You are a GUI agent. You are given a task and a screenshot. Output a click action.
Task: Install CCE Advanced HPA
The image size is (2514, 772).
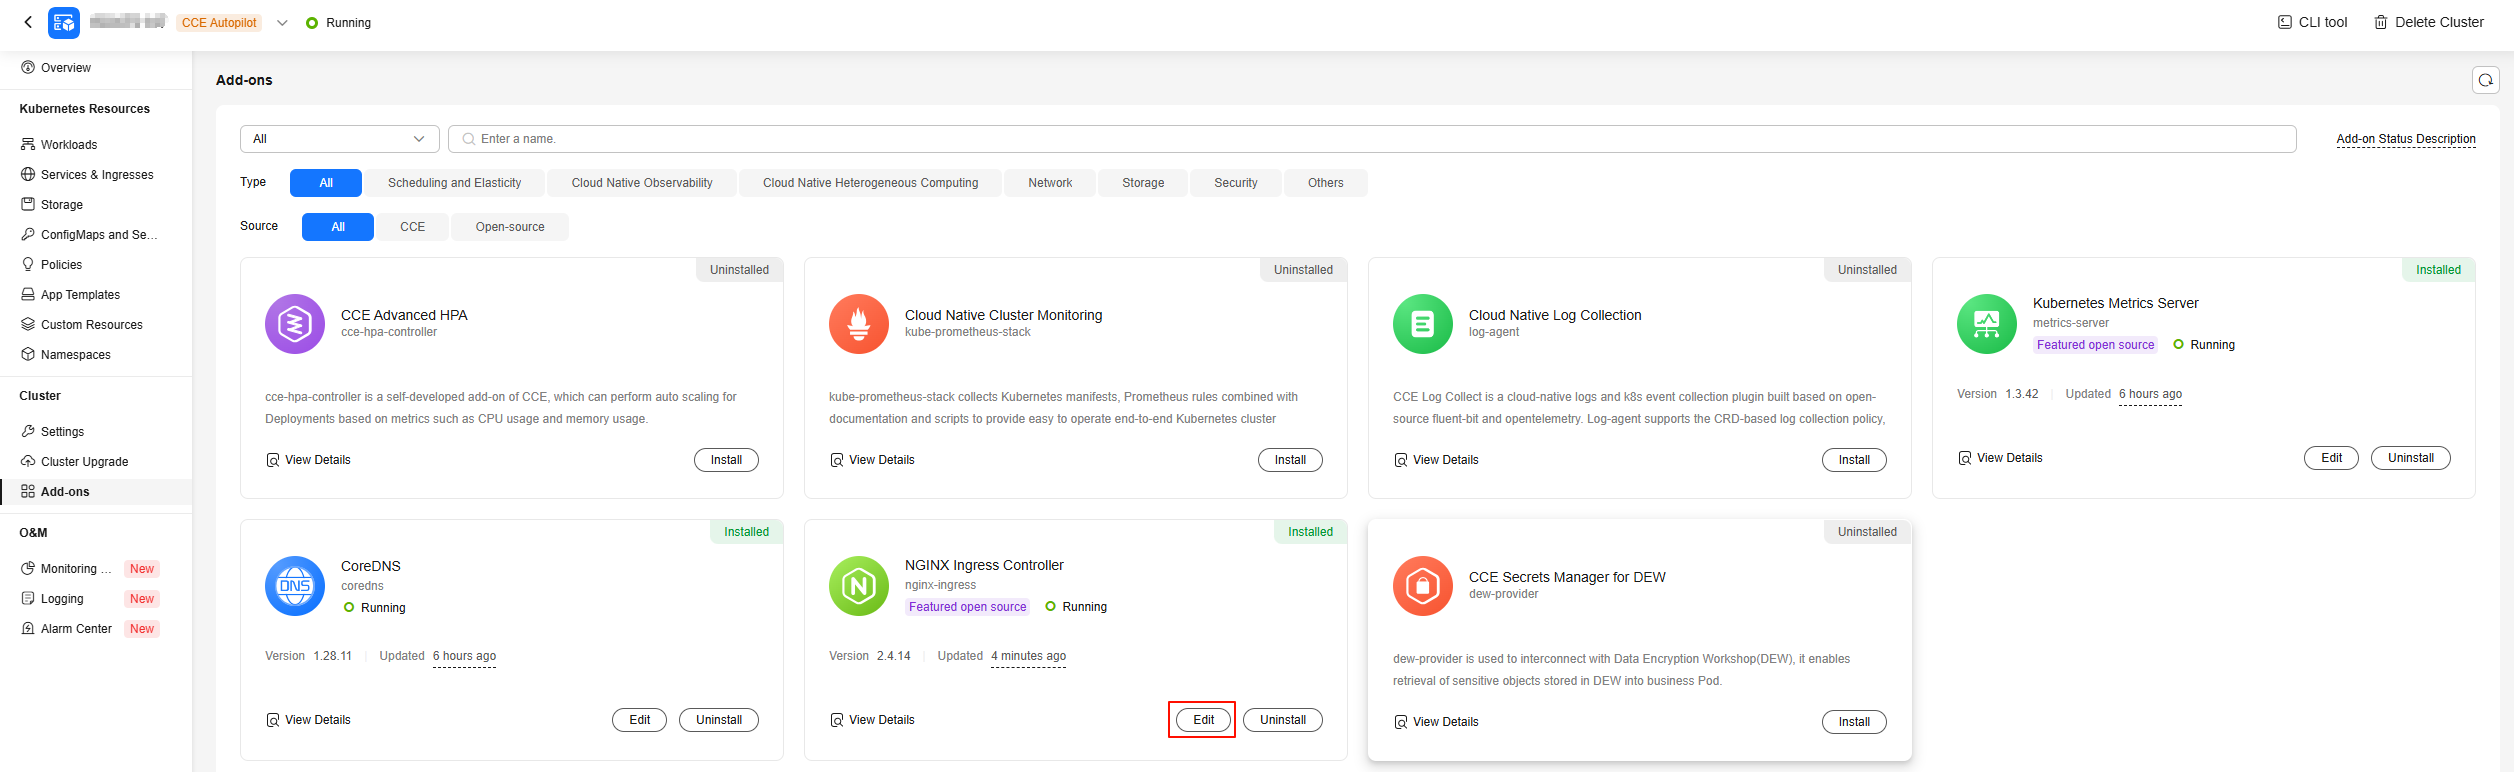[726, 460]
